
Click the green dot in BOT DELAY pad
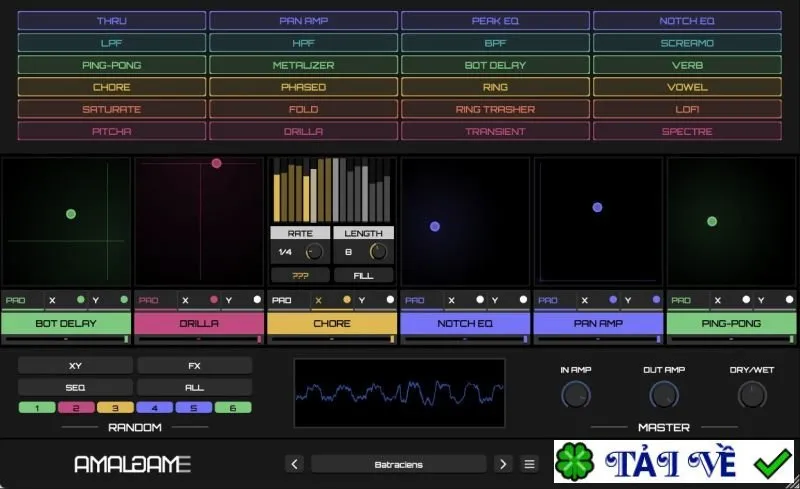point(71,214)
